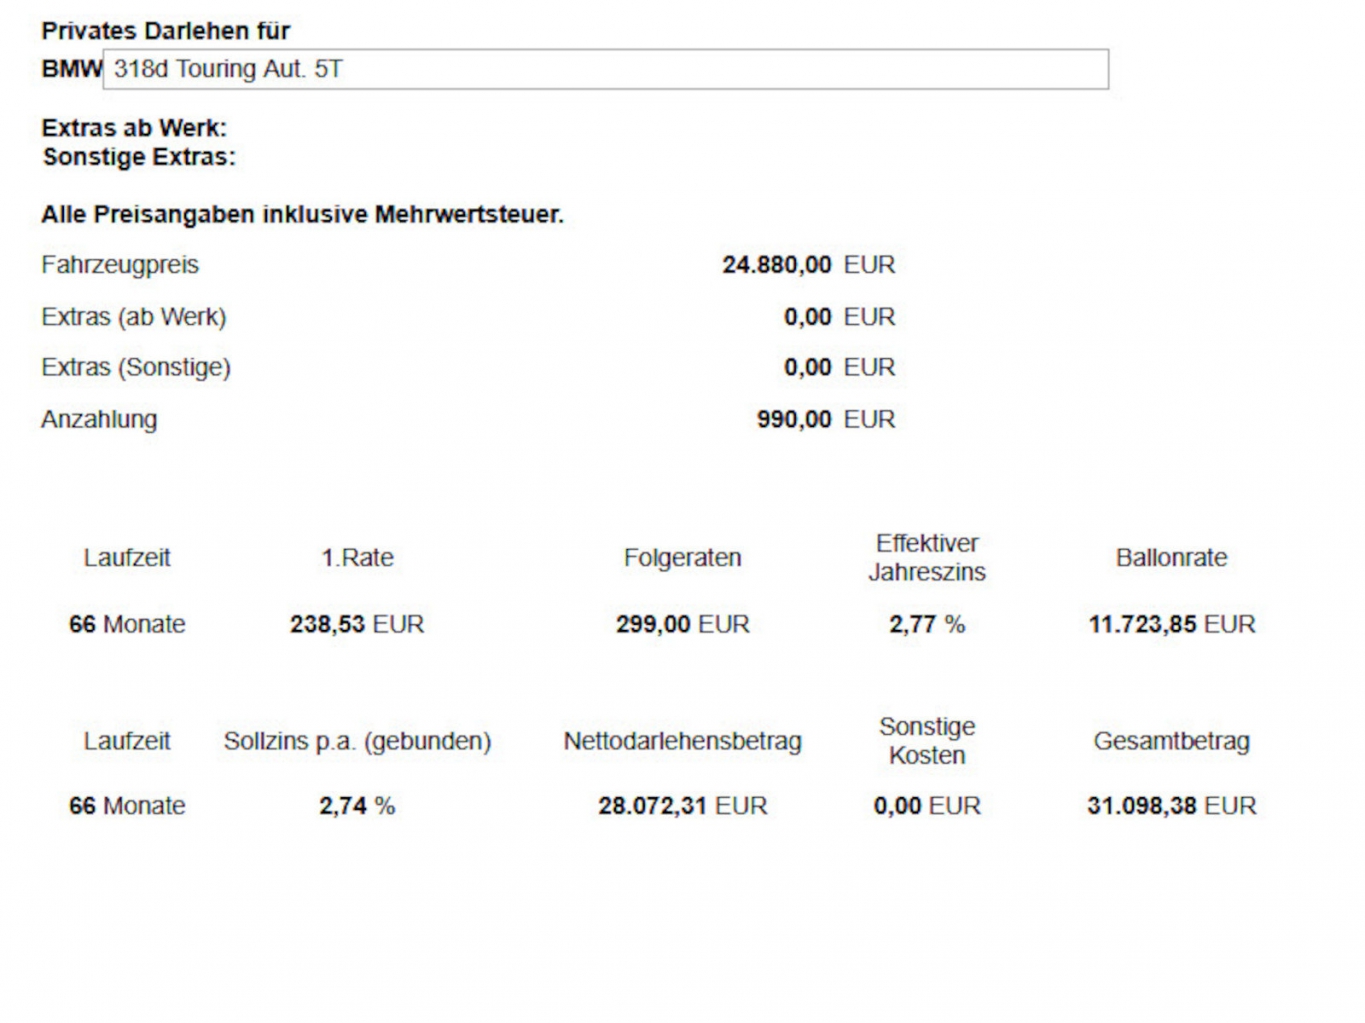
Task: Select the first rate value 238,53 EUR
Action: click(357, 624)
